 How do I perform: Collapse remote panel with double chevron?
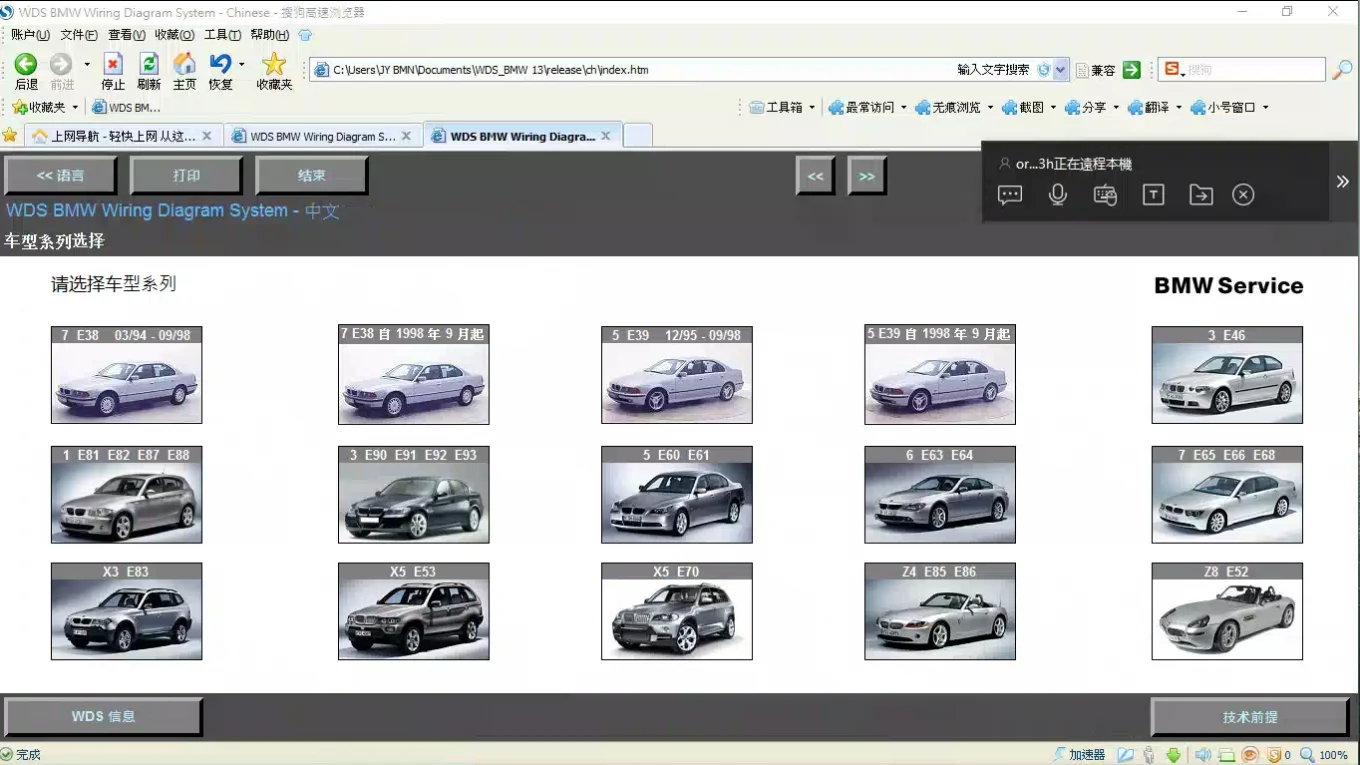1343,181
